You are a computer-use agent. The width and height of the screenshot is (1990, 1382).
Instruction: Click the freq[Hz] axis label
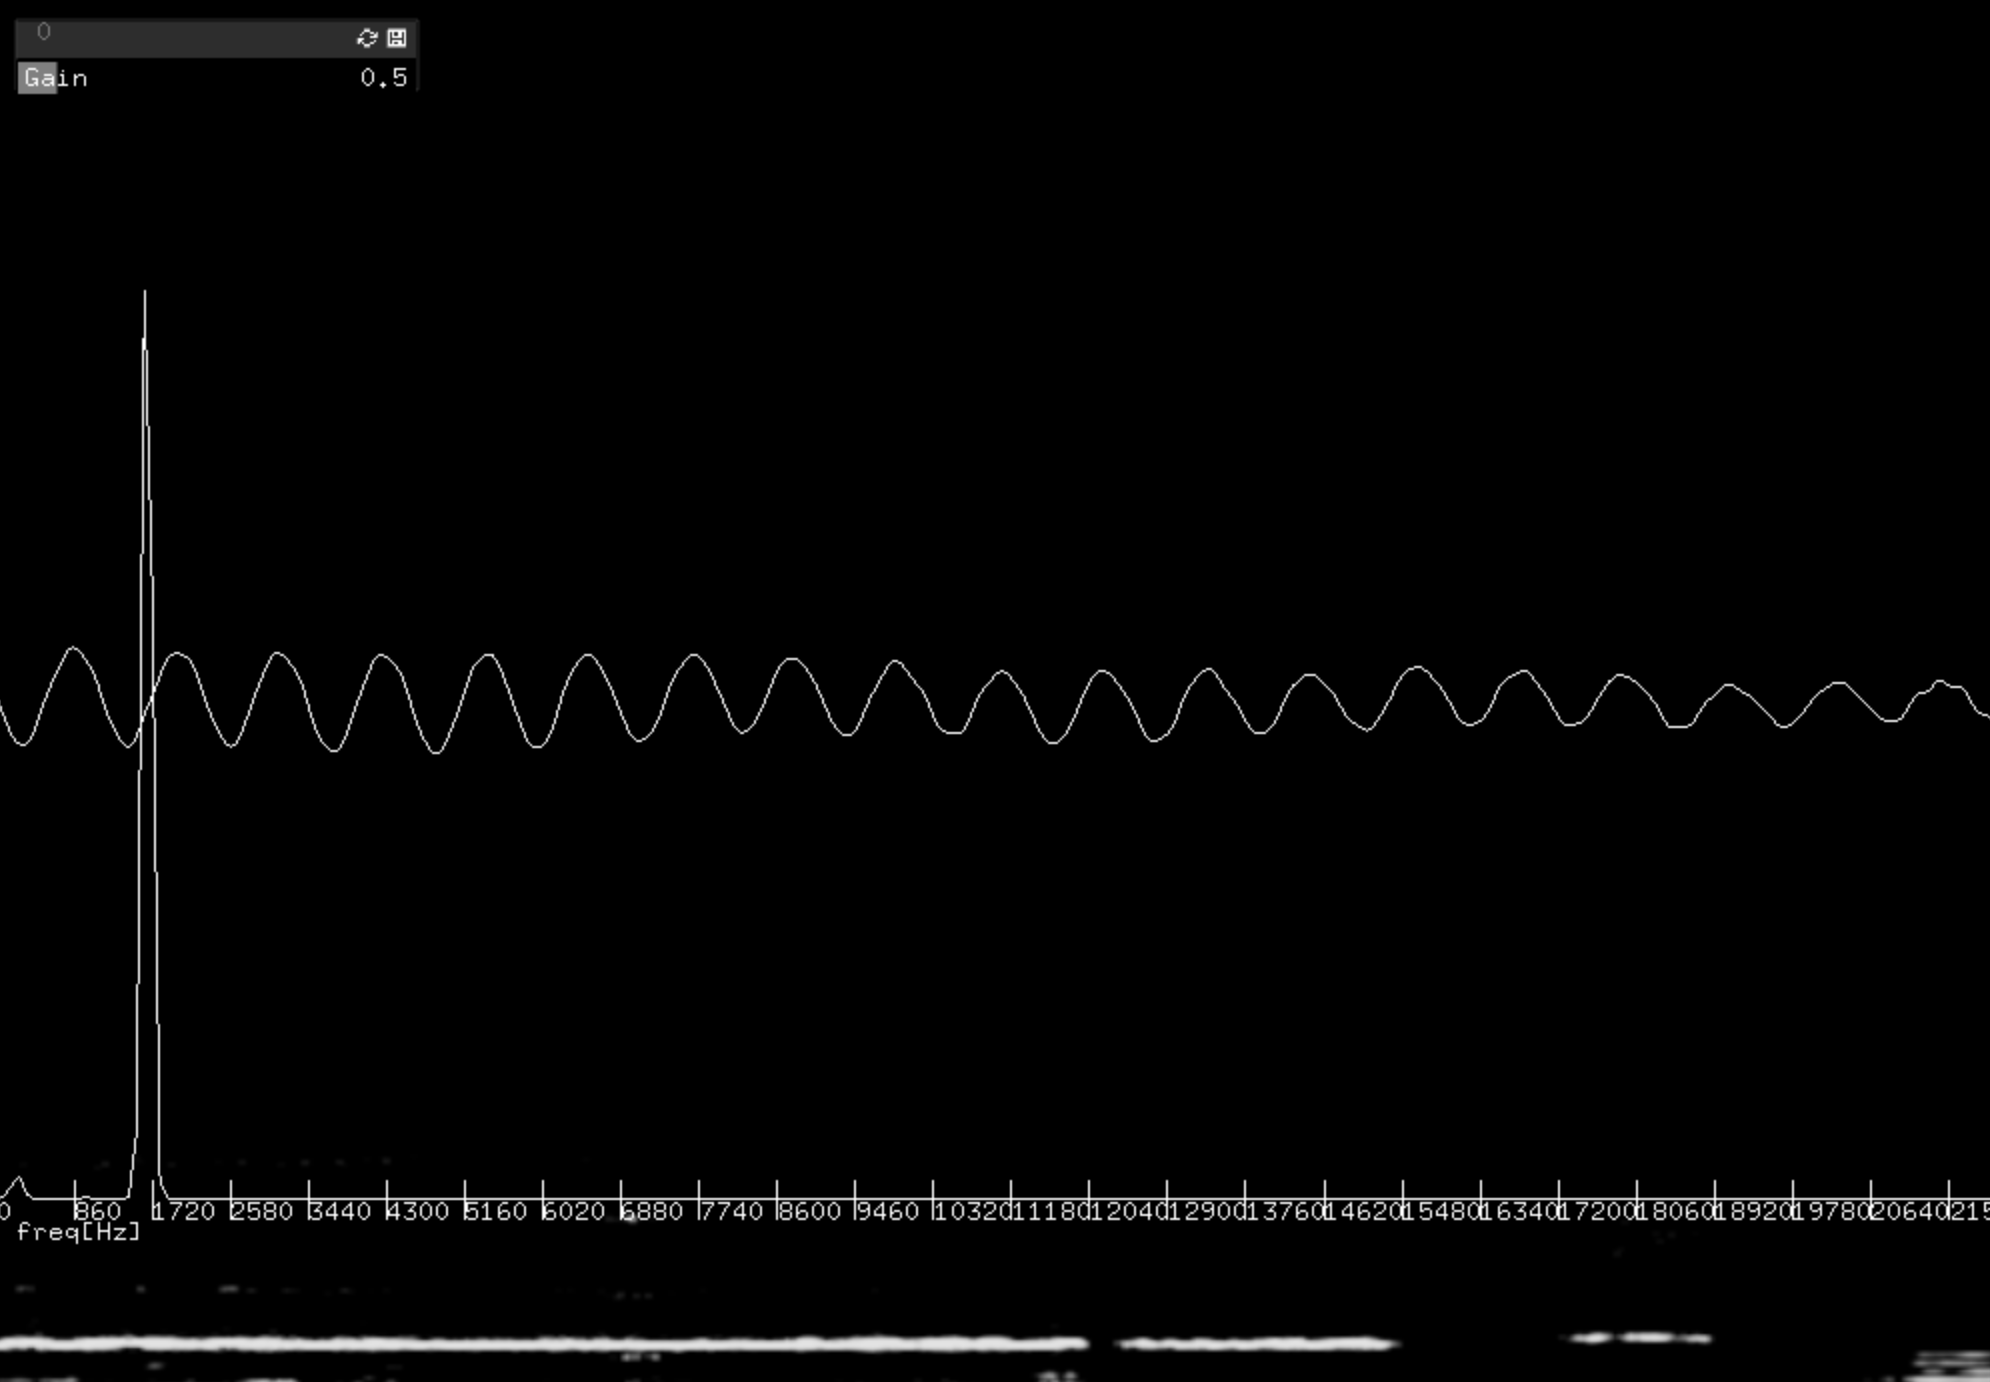(78, 1232)
